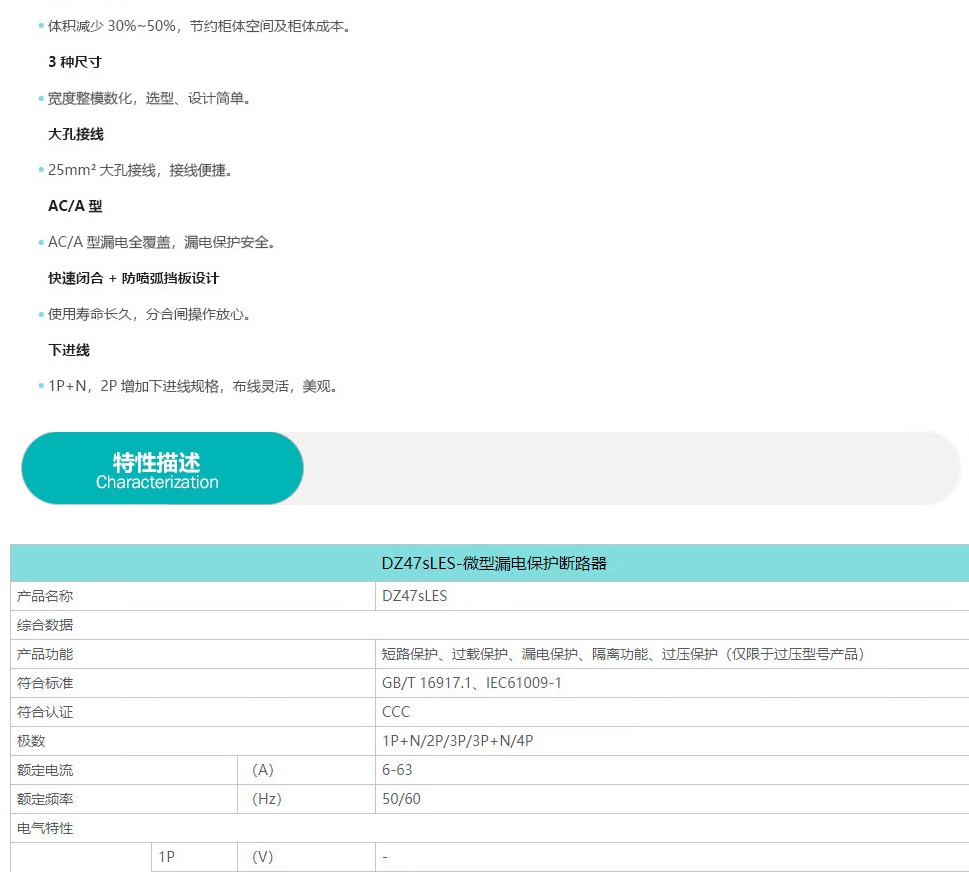Click the 50/60 rated frequency value
The height and width of the screenshot is (872, 969).
(x=402, y=799)
